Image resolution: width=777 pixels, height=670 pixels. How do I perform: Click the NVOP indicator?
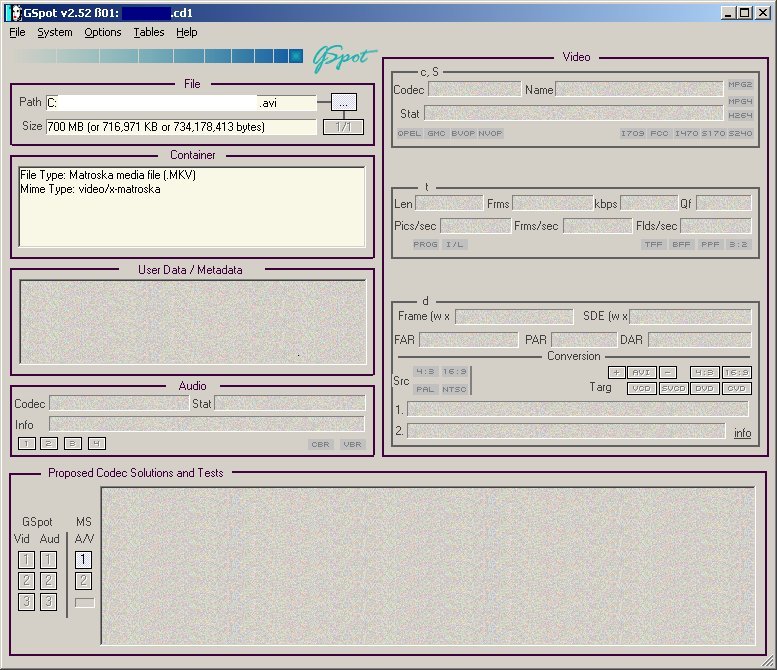[x=490, y=133]
